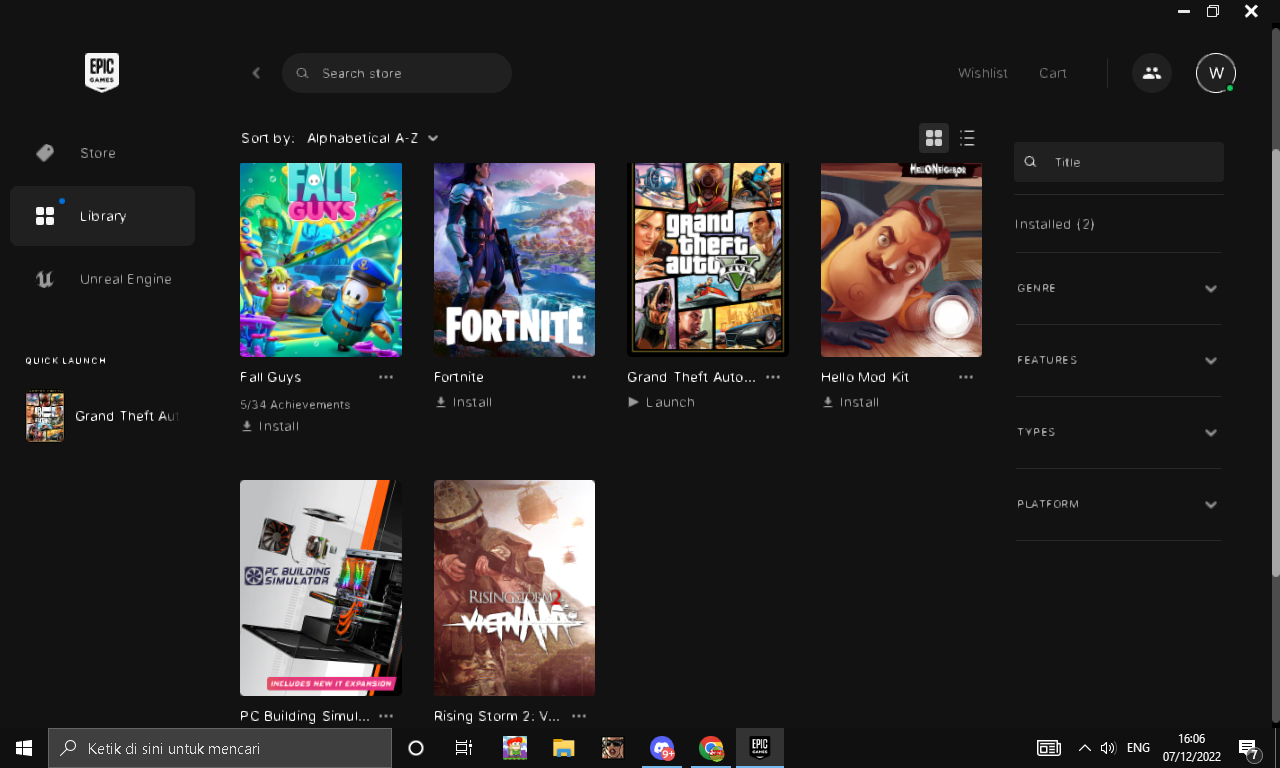Open the Sort by Alphabetical A-Z dropdown
1280x768 pixels.
[372, 138]
